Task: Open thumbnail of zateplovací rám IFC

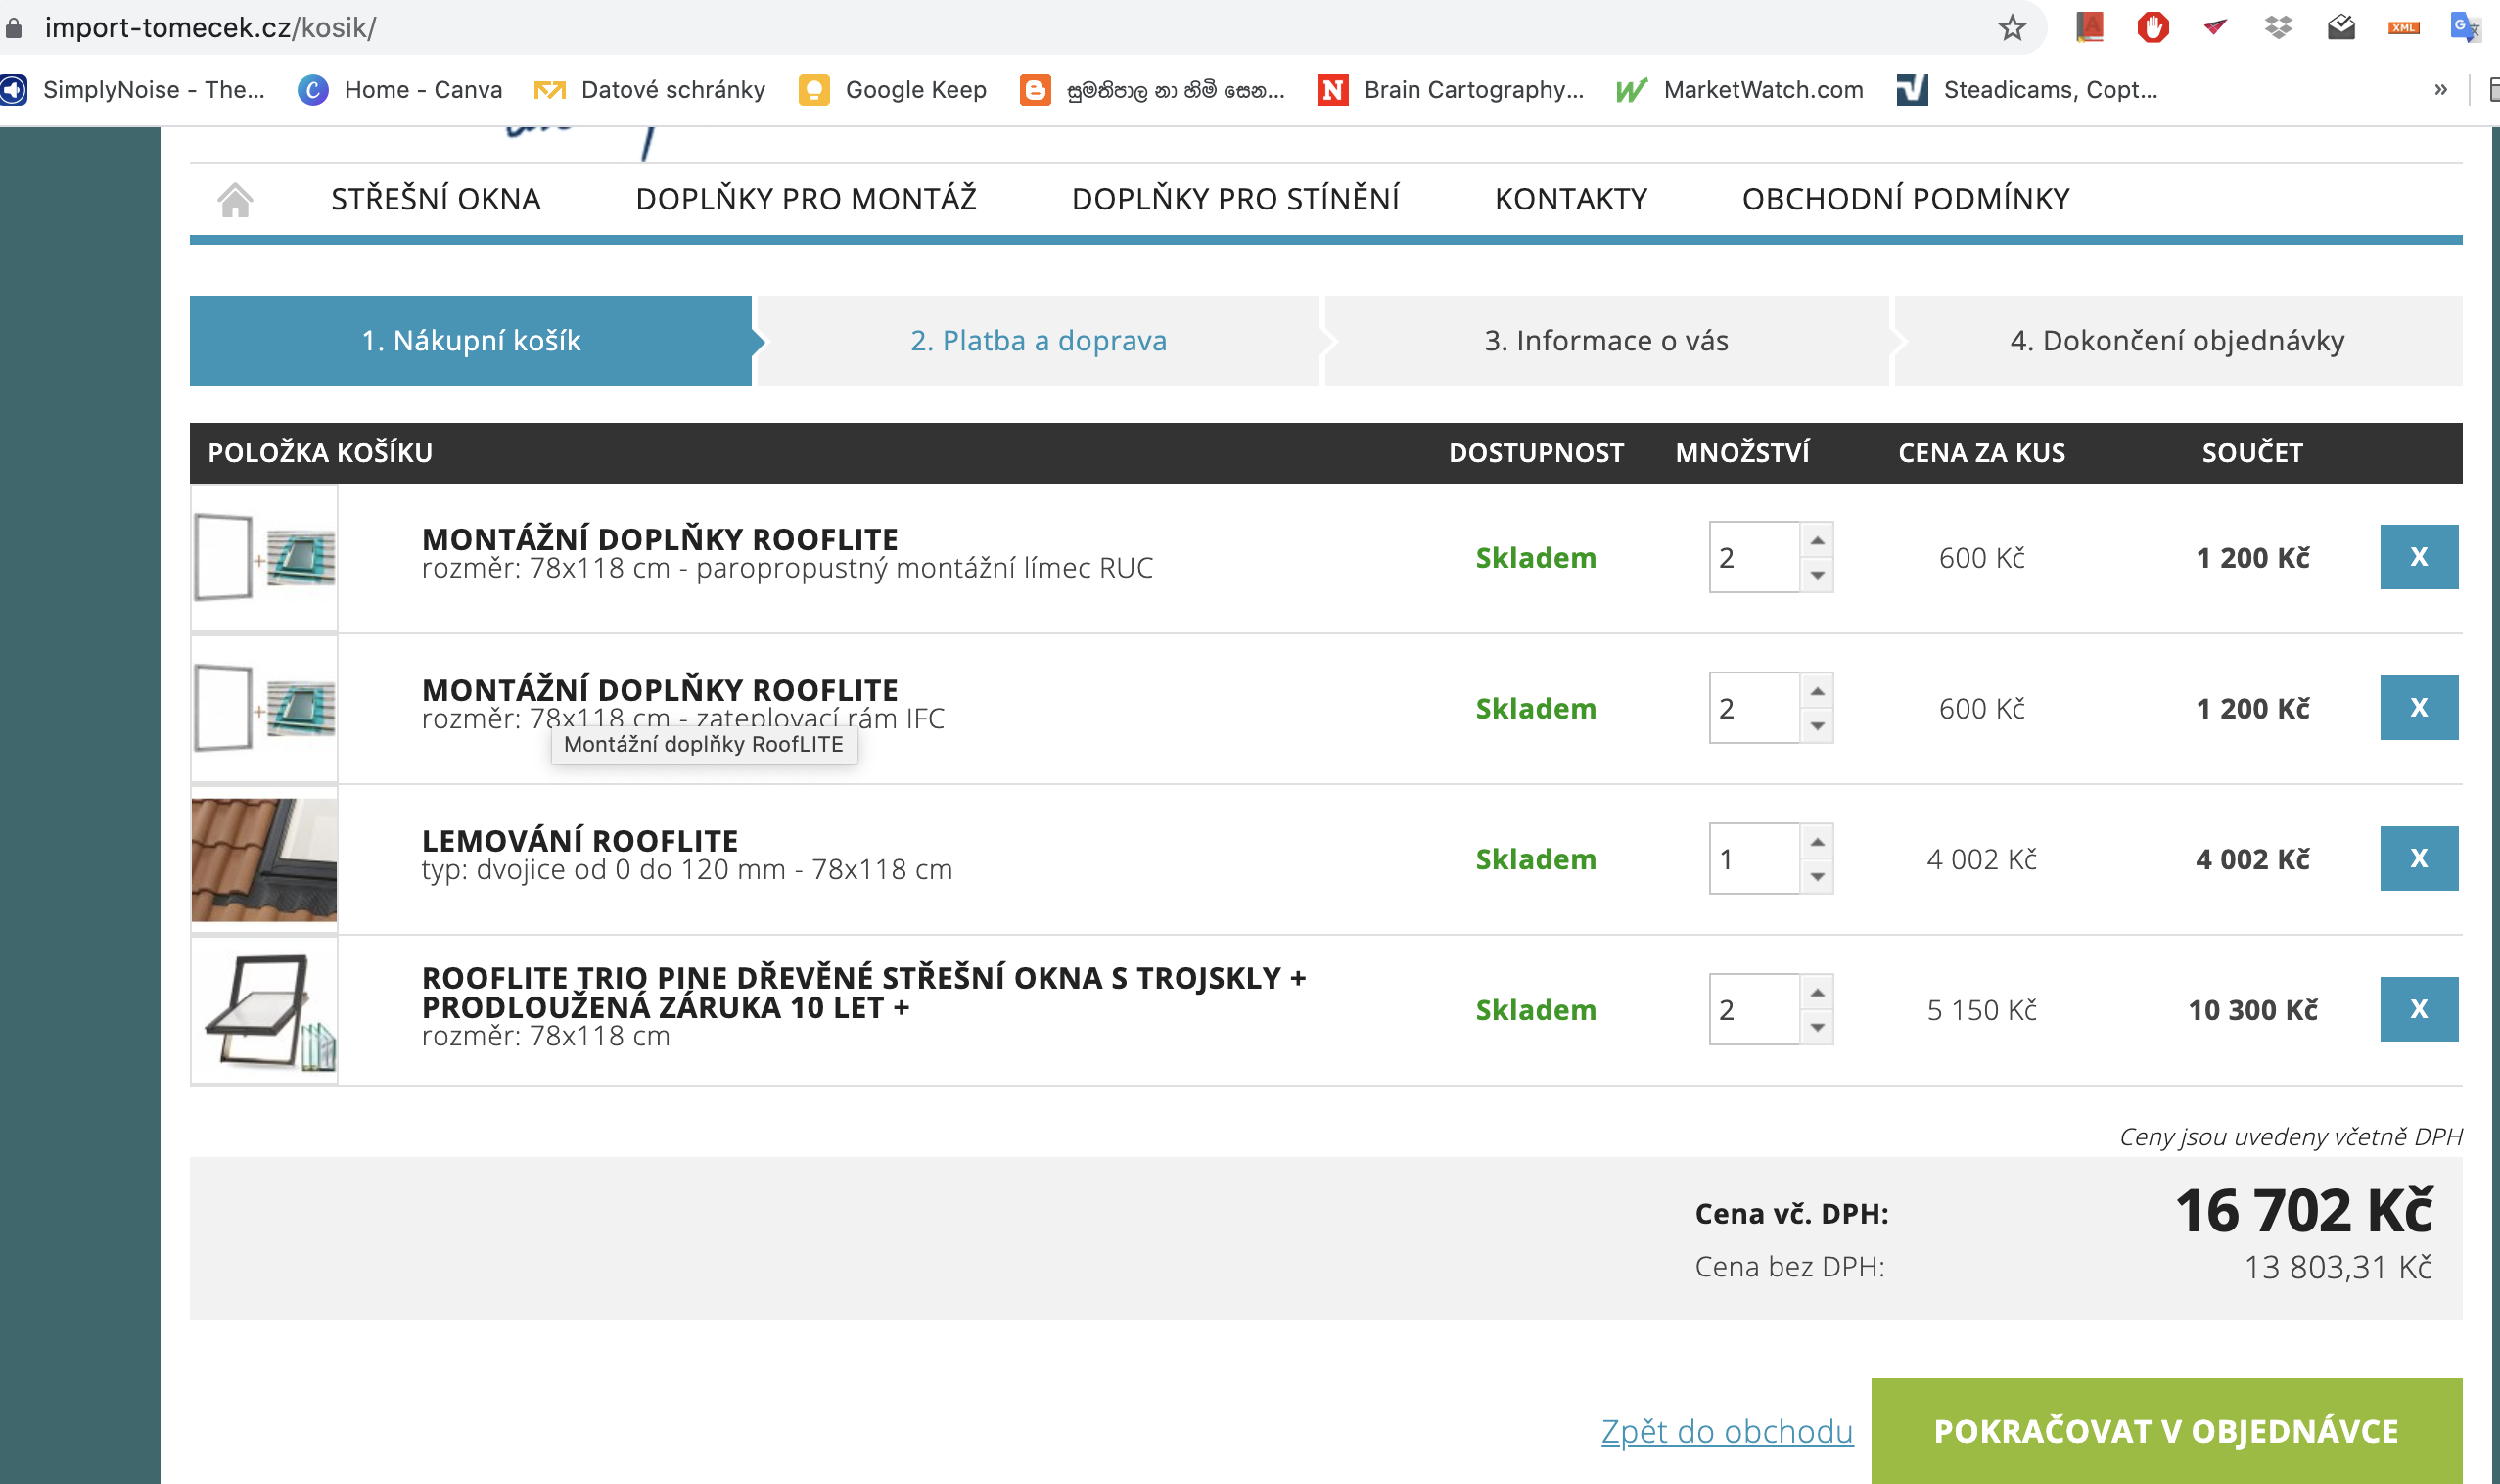Action: (264, 708)
